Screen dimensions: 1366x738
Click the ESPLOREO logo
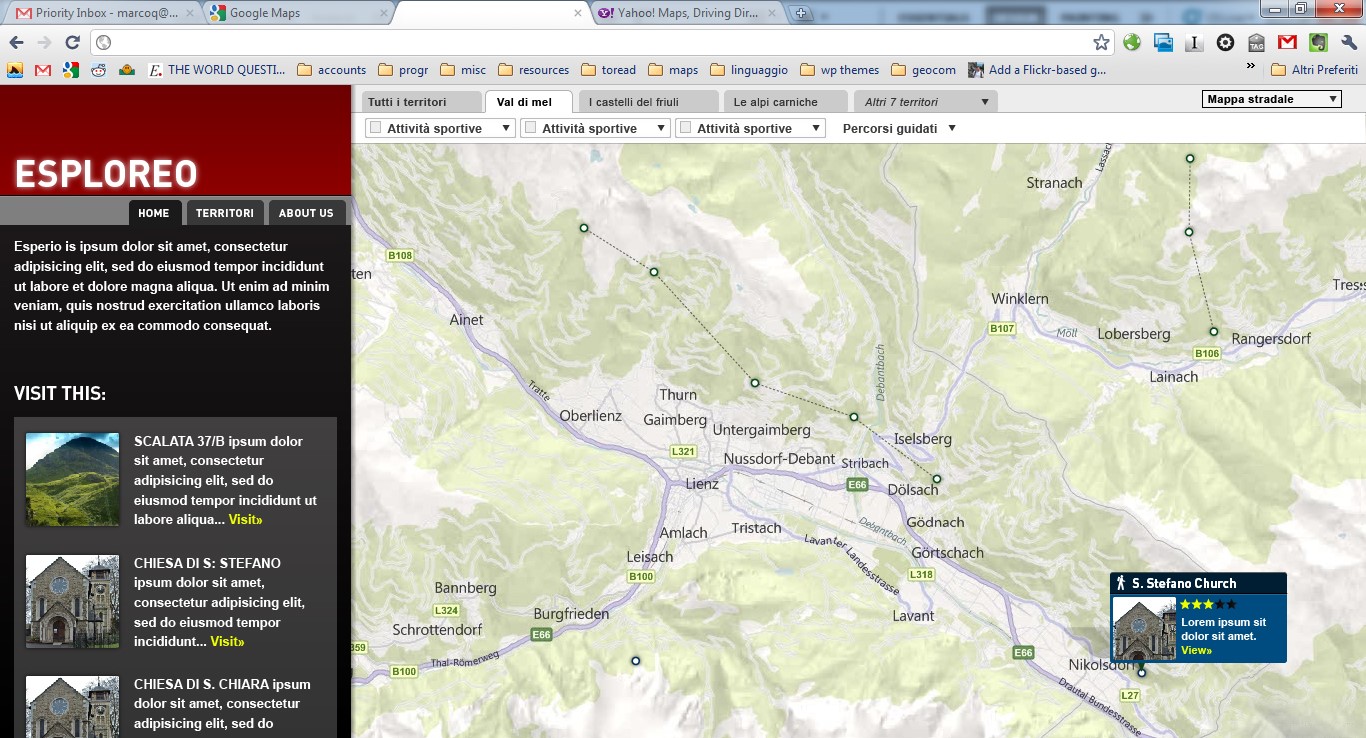pos(106,174)
